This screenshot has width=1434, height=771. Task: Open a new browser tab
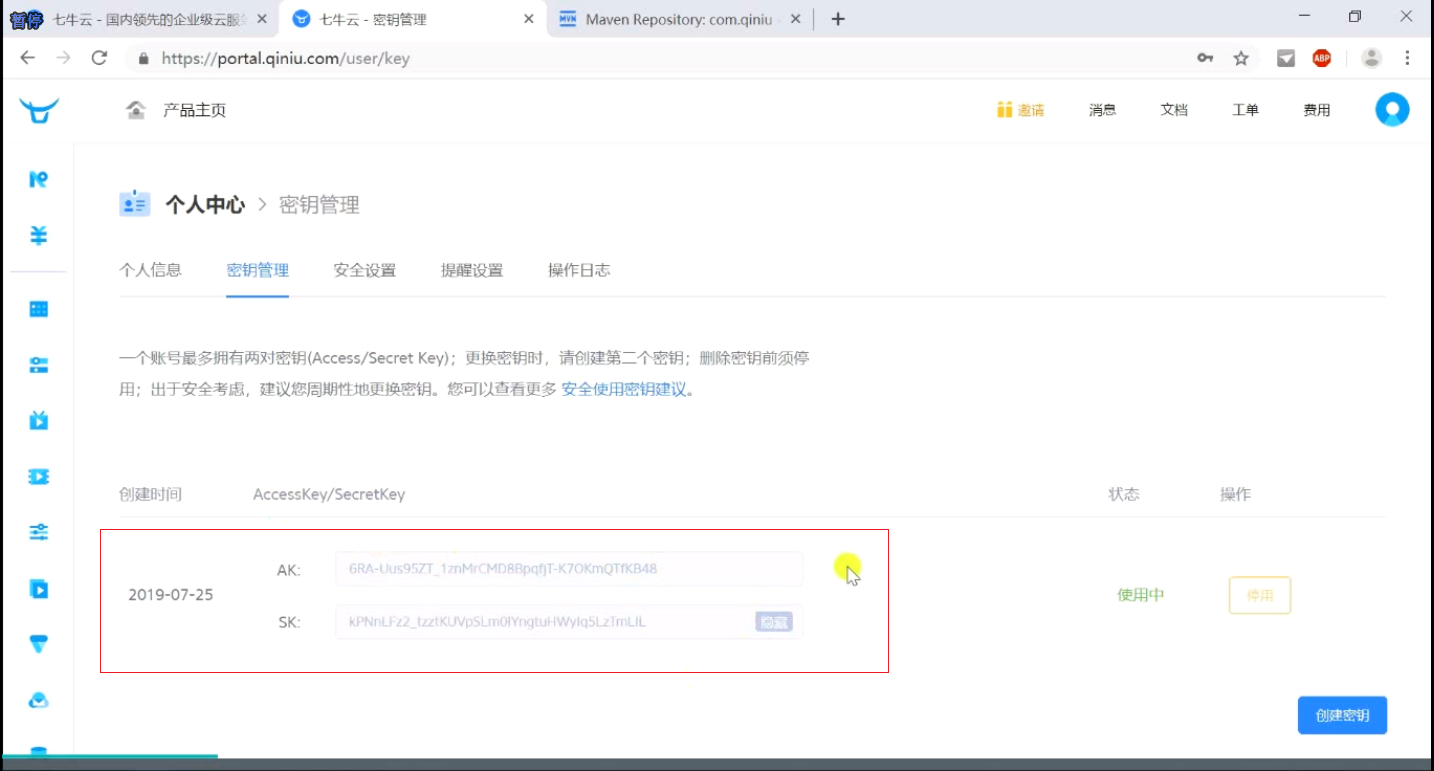pos(838,19)
